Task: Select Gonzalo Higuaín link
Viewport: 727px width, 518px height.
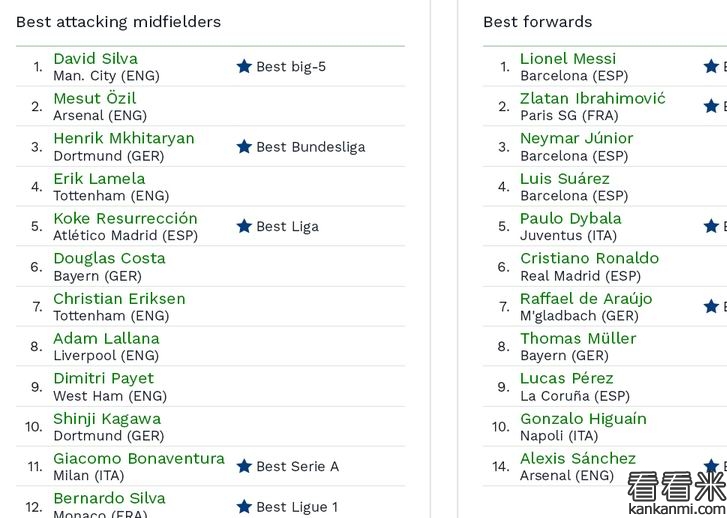Action: point(583,419)
